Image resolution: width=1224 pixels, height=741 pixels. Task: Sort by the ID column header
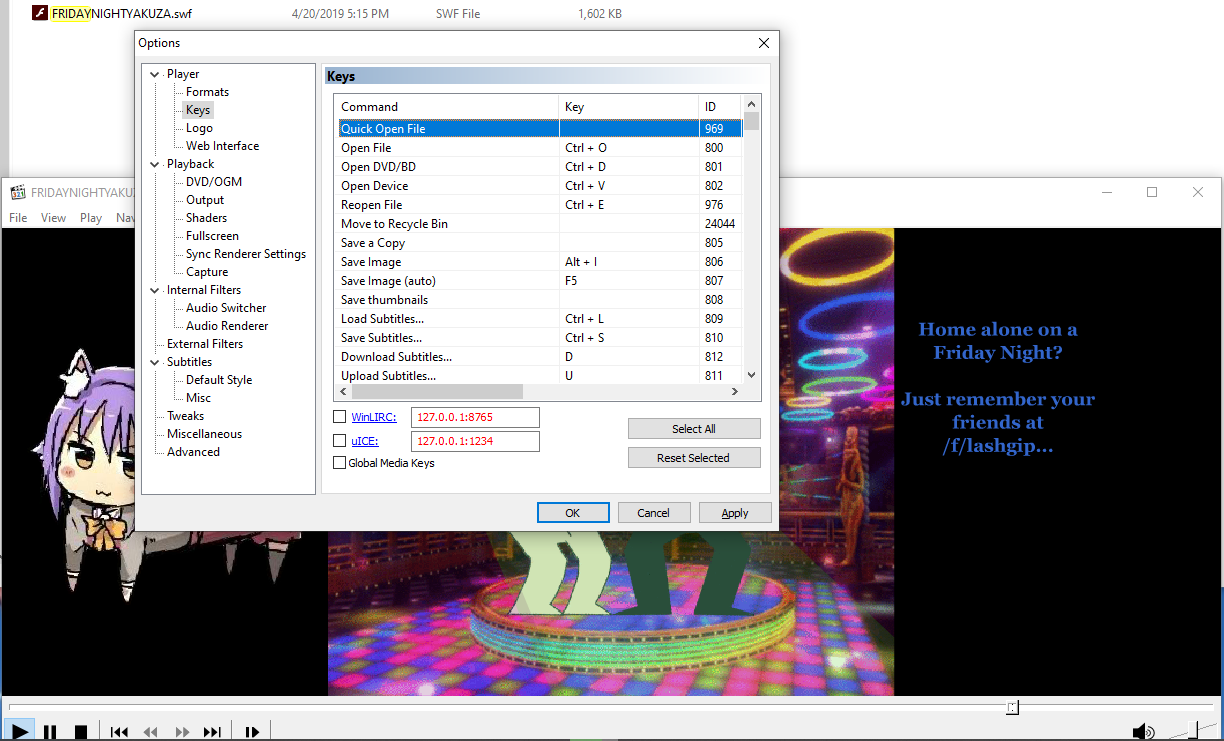(x=720, y=107)
